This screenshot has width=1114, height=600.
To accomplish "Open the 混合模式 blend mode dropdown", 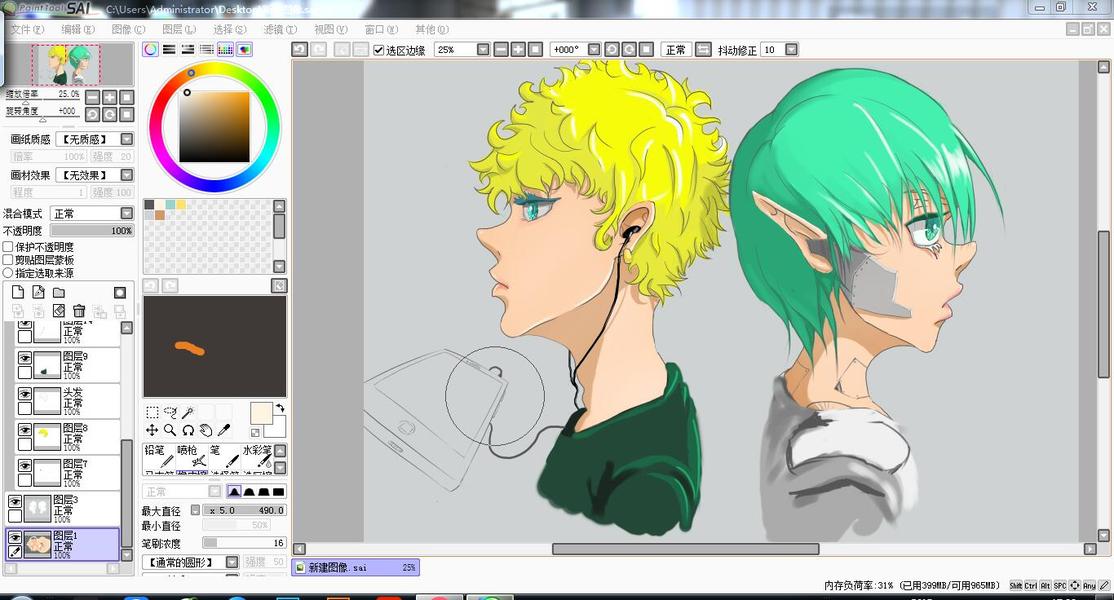I will (x=126, y=213).
